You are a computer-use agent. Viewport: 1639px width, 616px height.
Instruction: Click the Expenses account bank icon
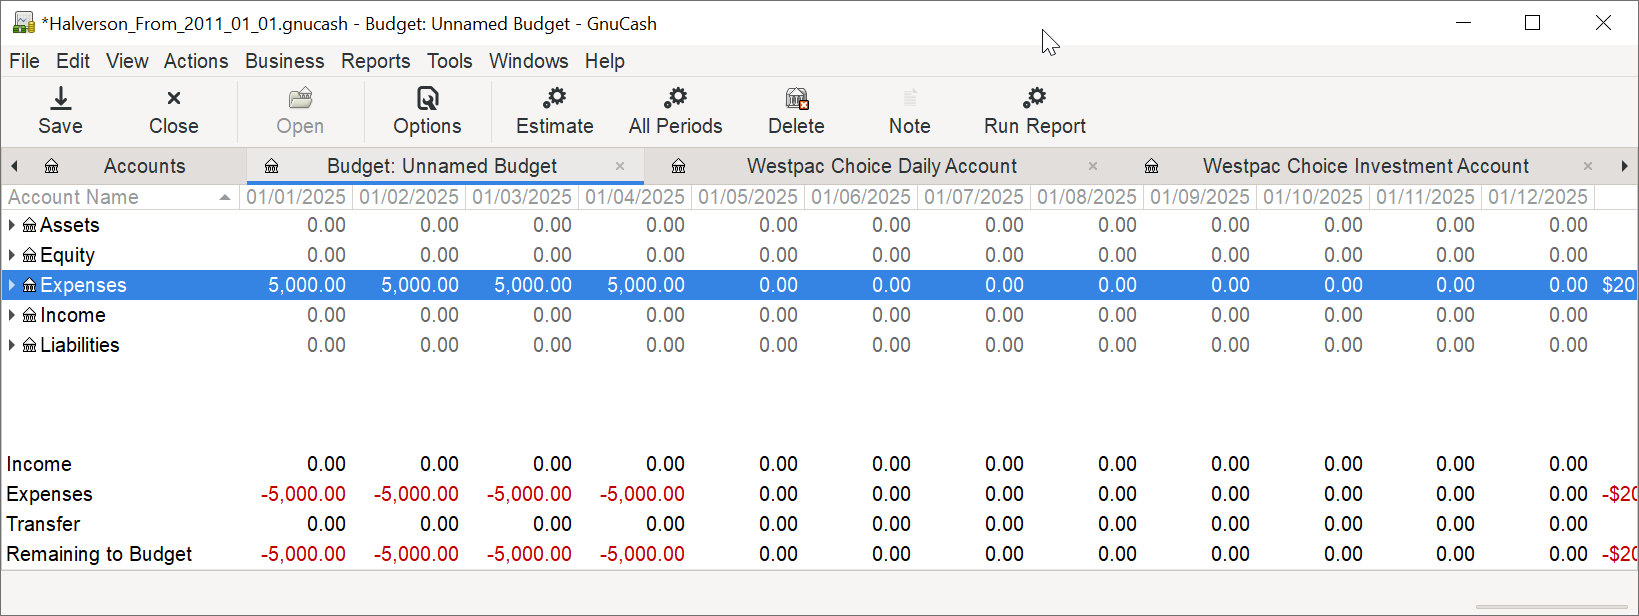click(x=30, y=286)
